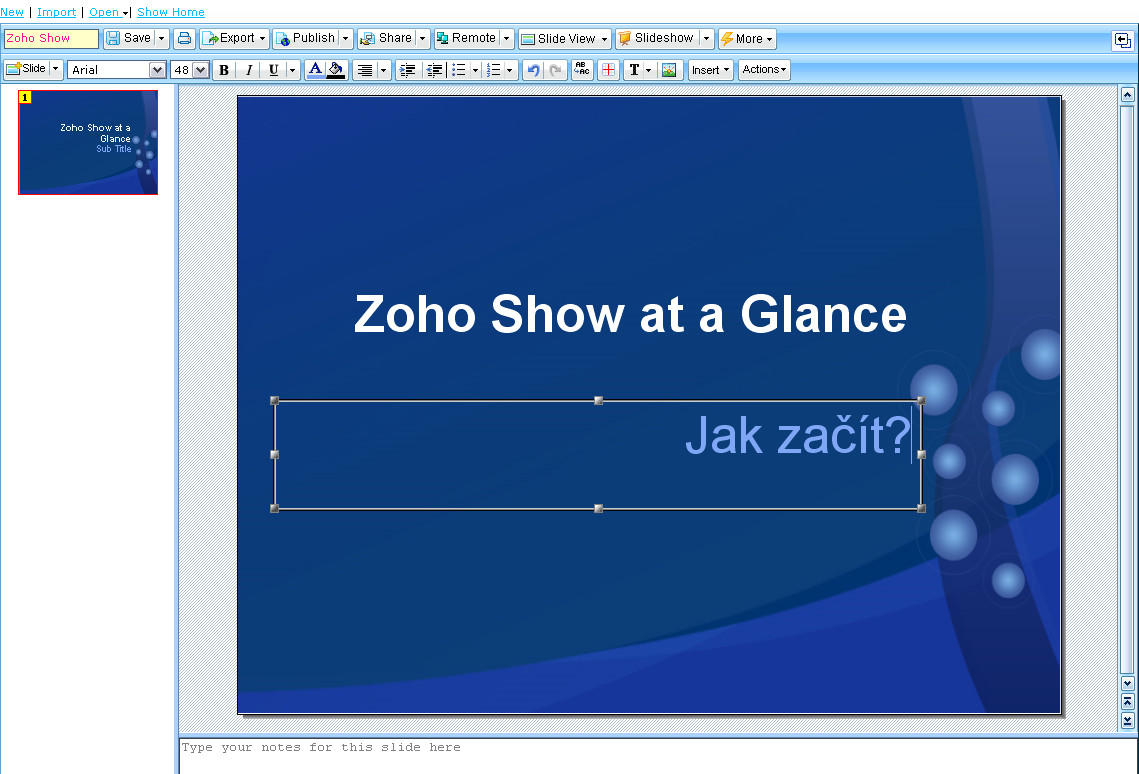Toggle underline formatting

(x=273, y=70)
